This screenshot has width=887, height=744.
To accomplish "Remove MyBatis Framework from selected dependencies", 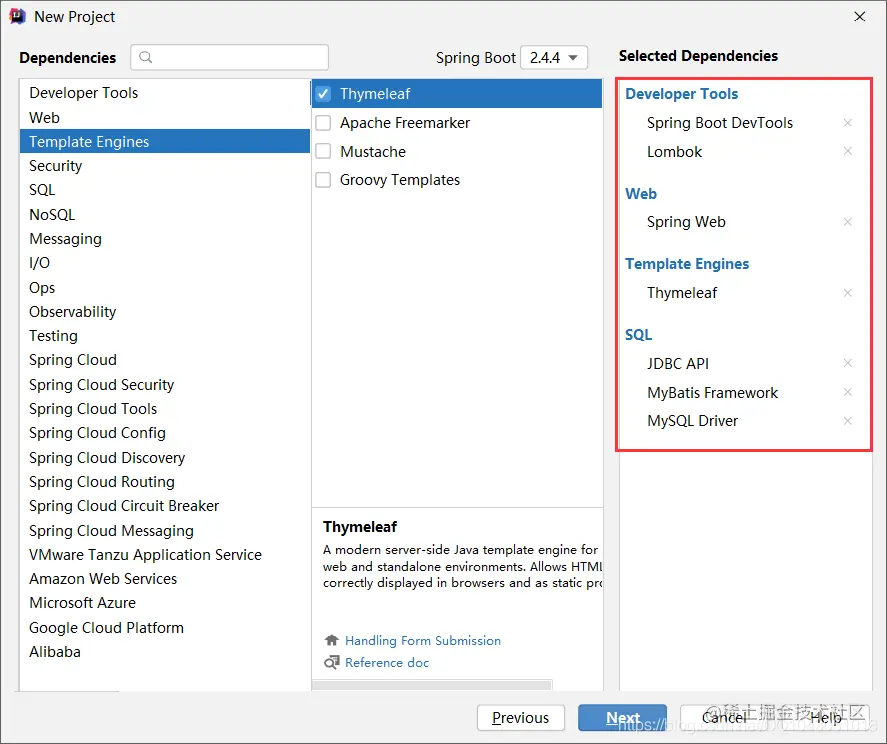I will (x=847, y=392).
